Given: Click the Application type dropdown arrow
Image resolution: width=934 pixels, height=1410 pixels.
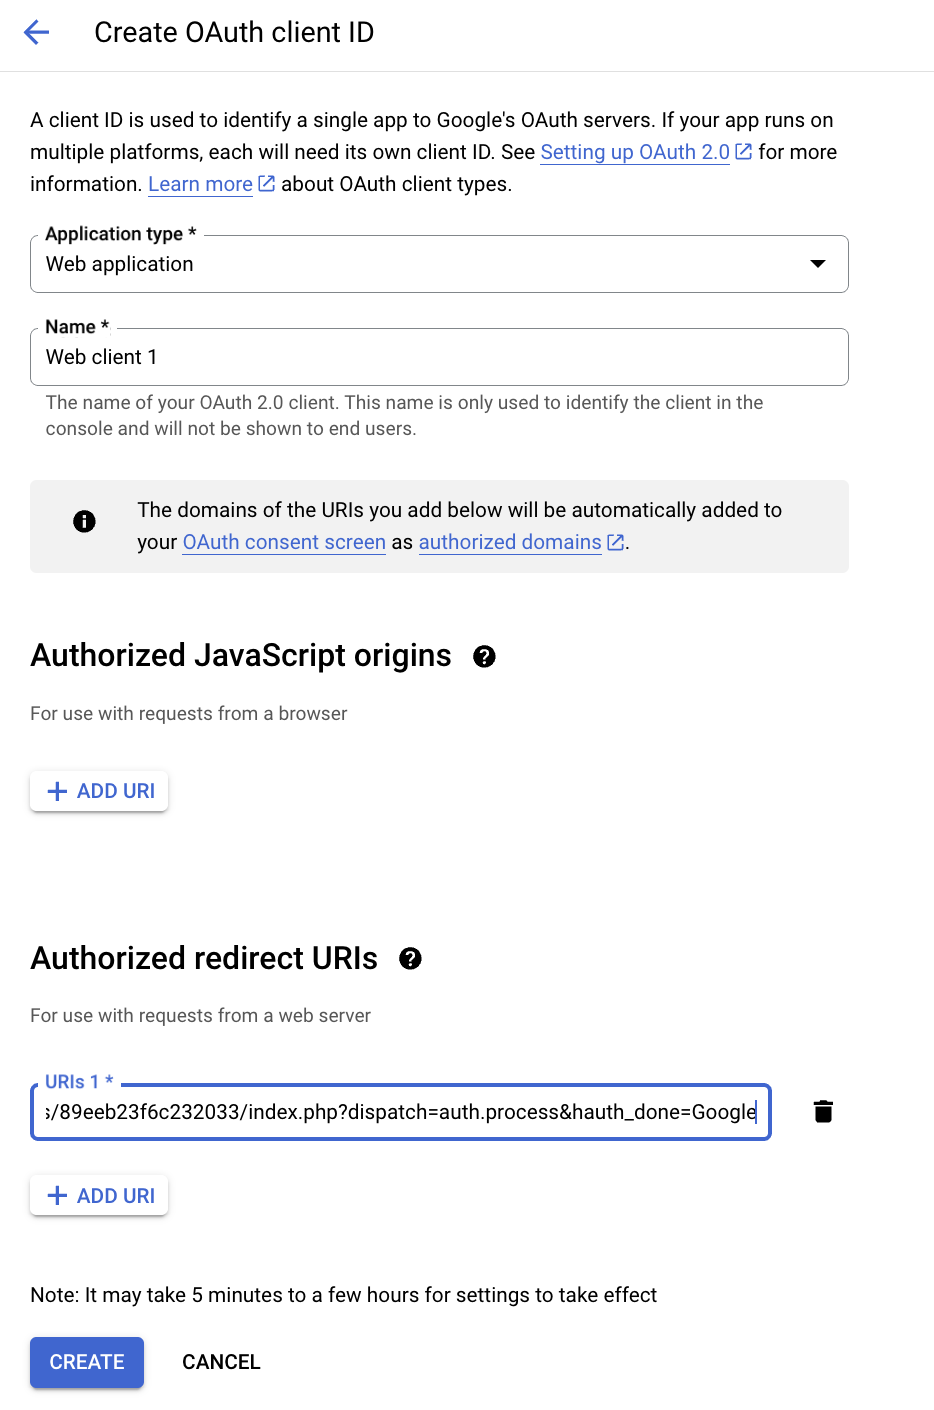Looking at the screenshot, I should [818, 264].
